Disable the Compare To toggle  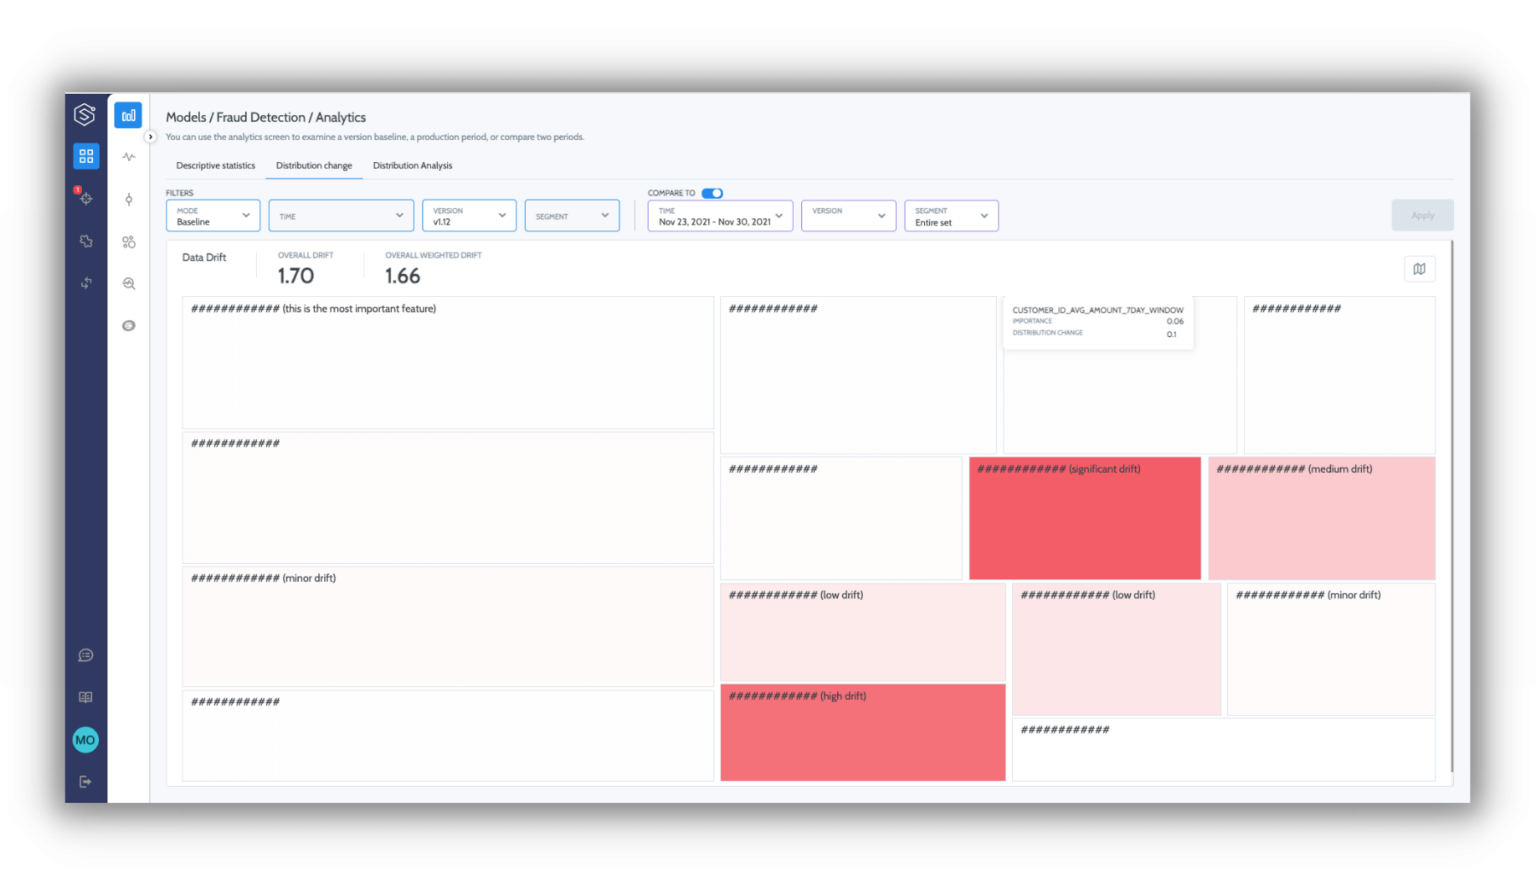coord(711,193)
